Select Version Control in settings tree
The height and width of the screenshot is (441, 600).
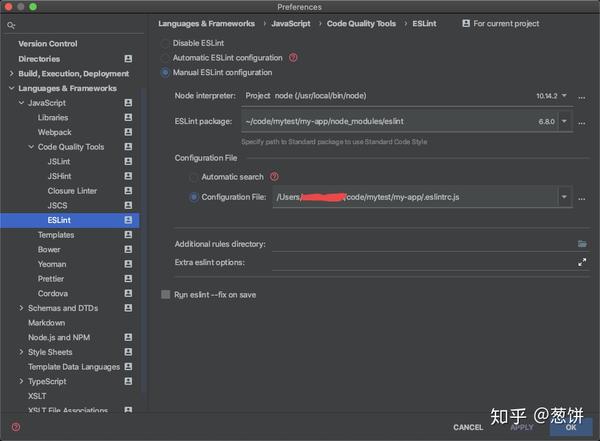tap(48, 44)
